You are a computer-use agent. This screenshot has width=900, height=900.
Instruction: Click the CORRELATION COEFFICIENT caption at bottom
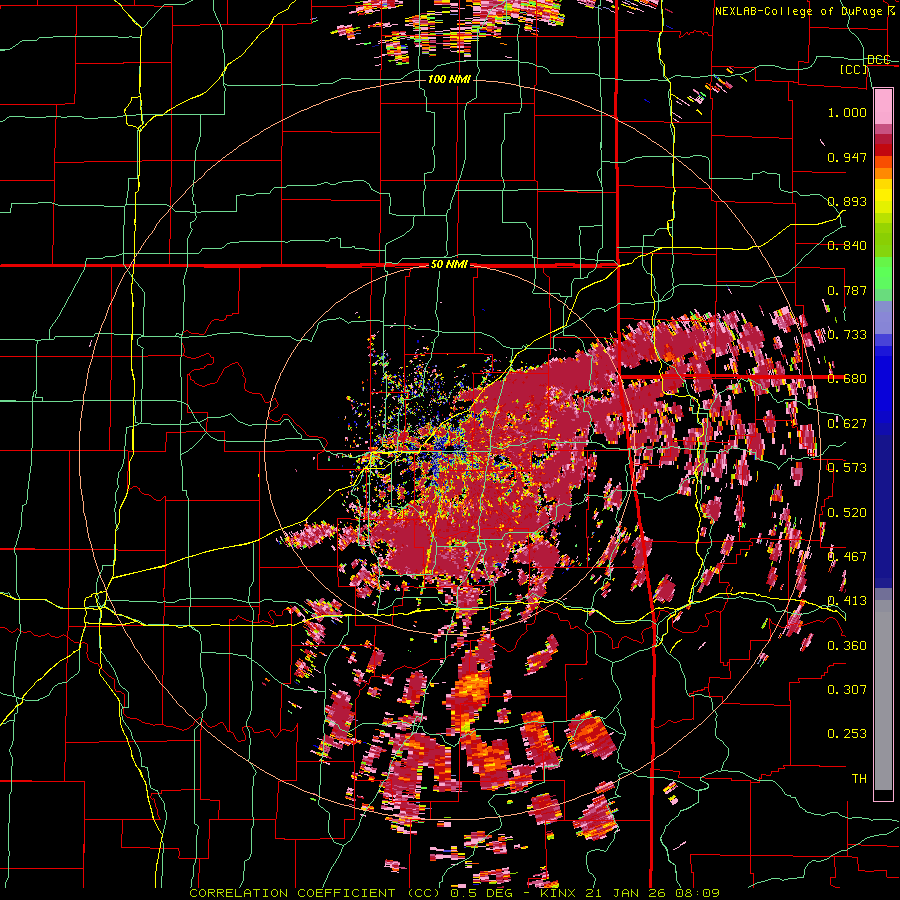[315, 893]
